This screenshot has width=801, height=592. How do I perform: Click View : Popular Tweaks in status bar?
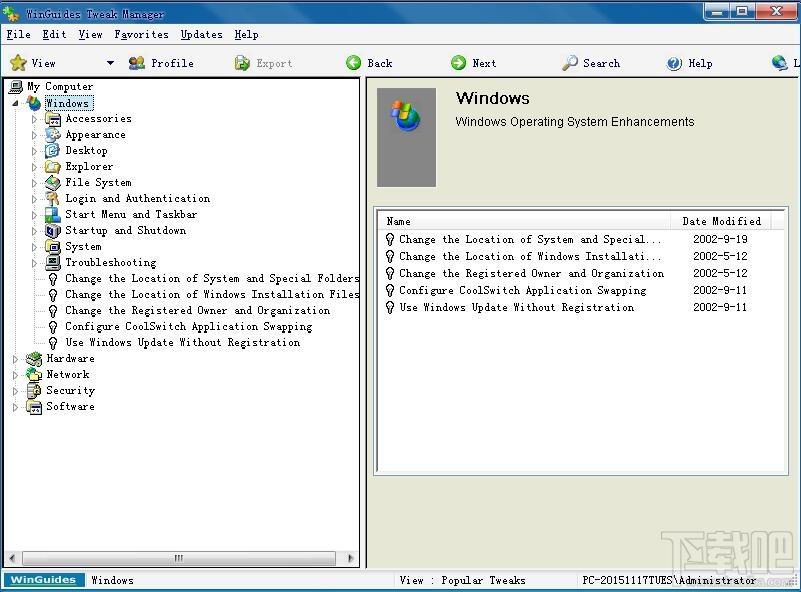[462, 580]
